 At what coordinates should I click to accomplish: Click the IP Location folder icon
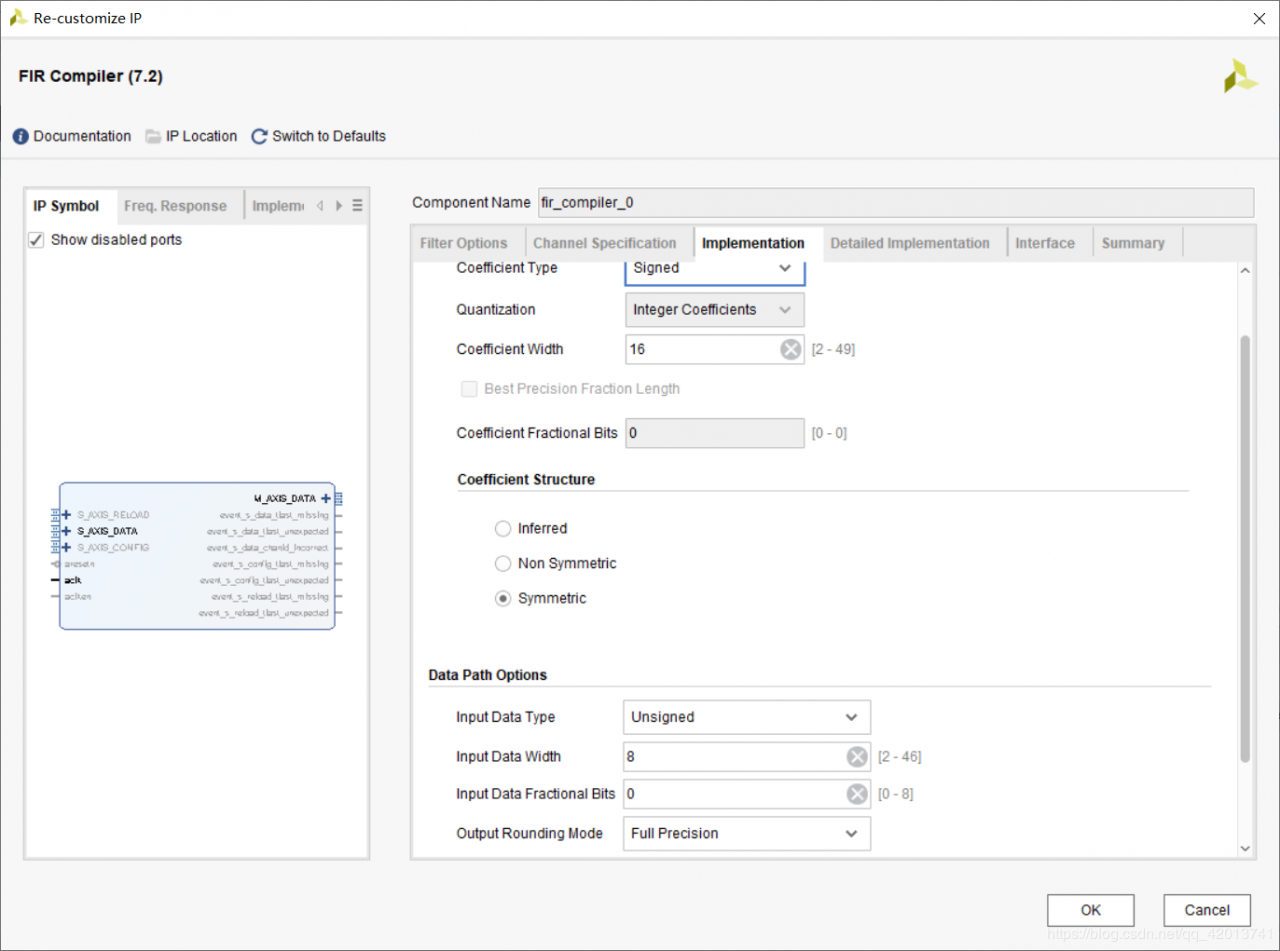click(x=153, y=136)
